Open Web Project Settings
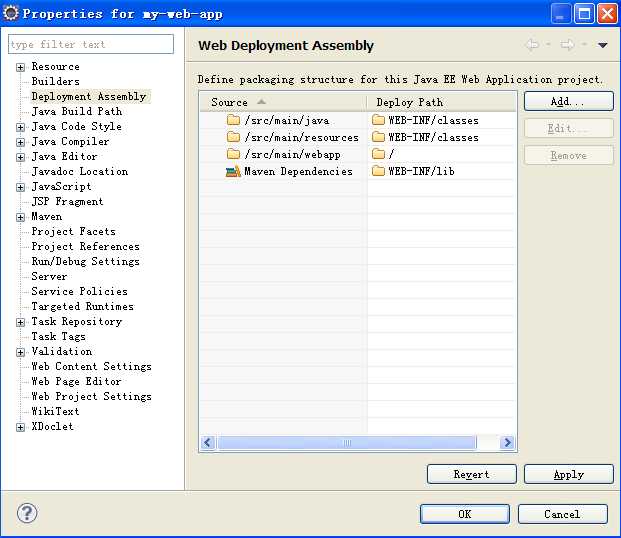This screenshot has width=621, height=538. coord(91,396)
